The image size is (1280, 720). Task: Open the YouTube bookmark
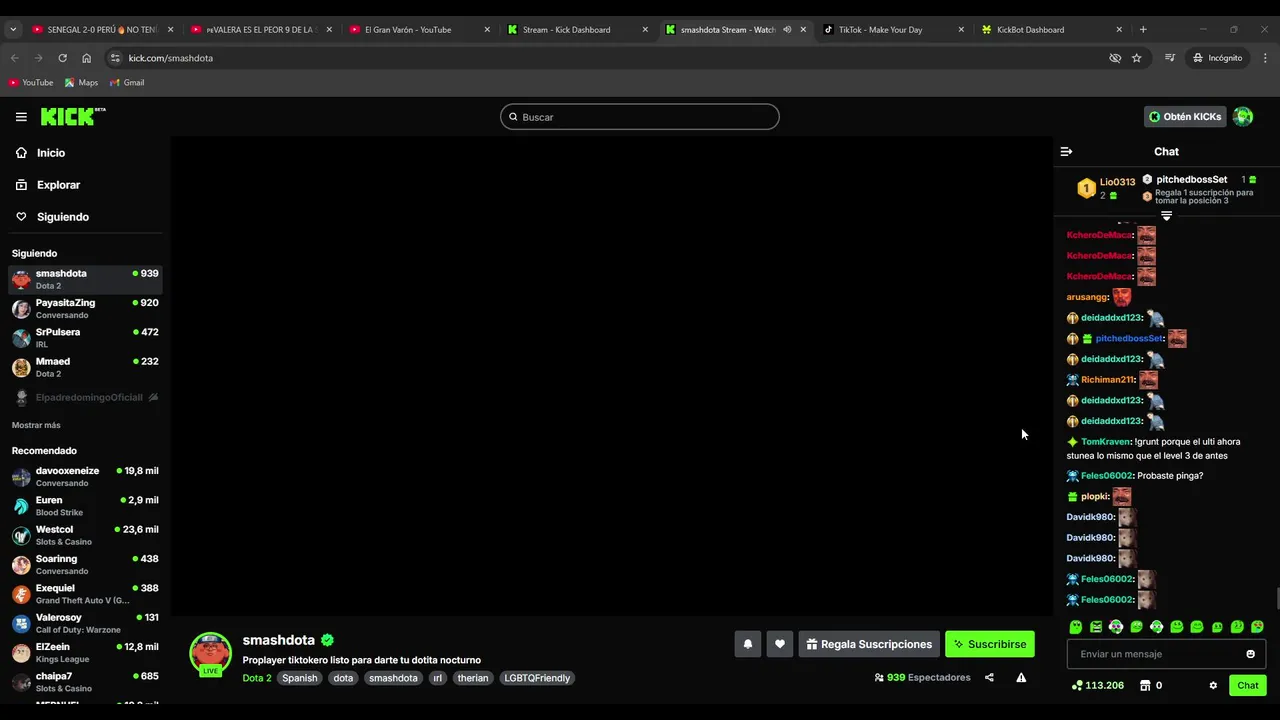pyautogui.click(x=31, y=82)
